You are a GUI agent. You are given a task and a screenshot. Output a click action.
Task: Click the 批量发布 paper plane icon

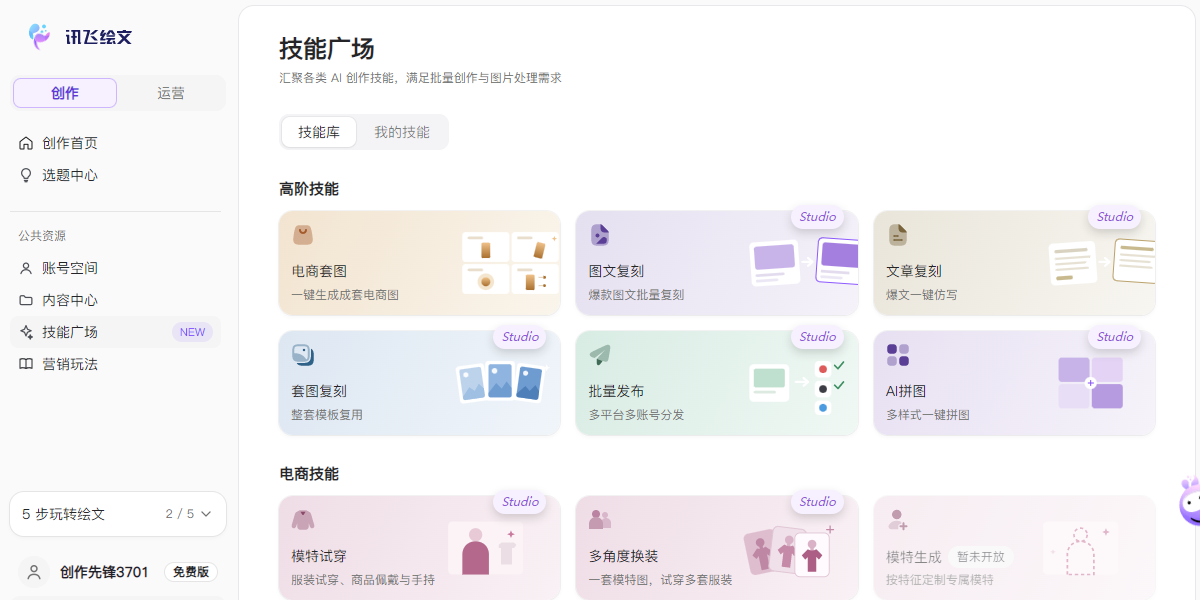click(599, 355)
